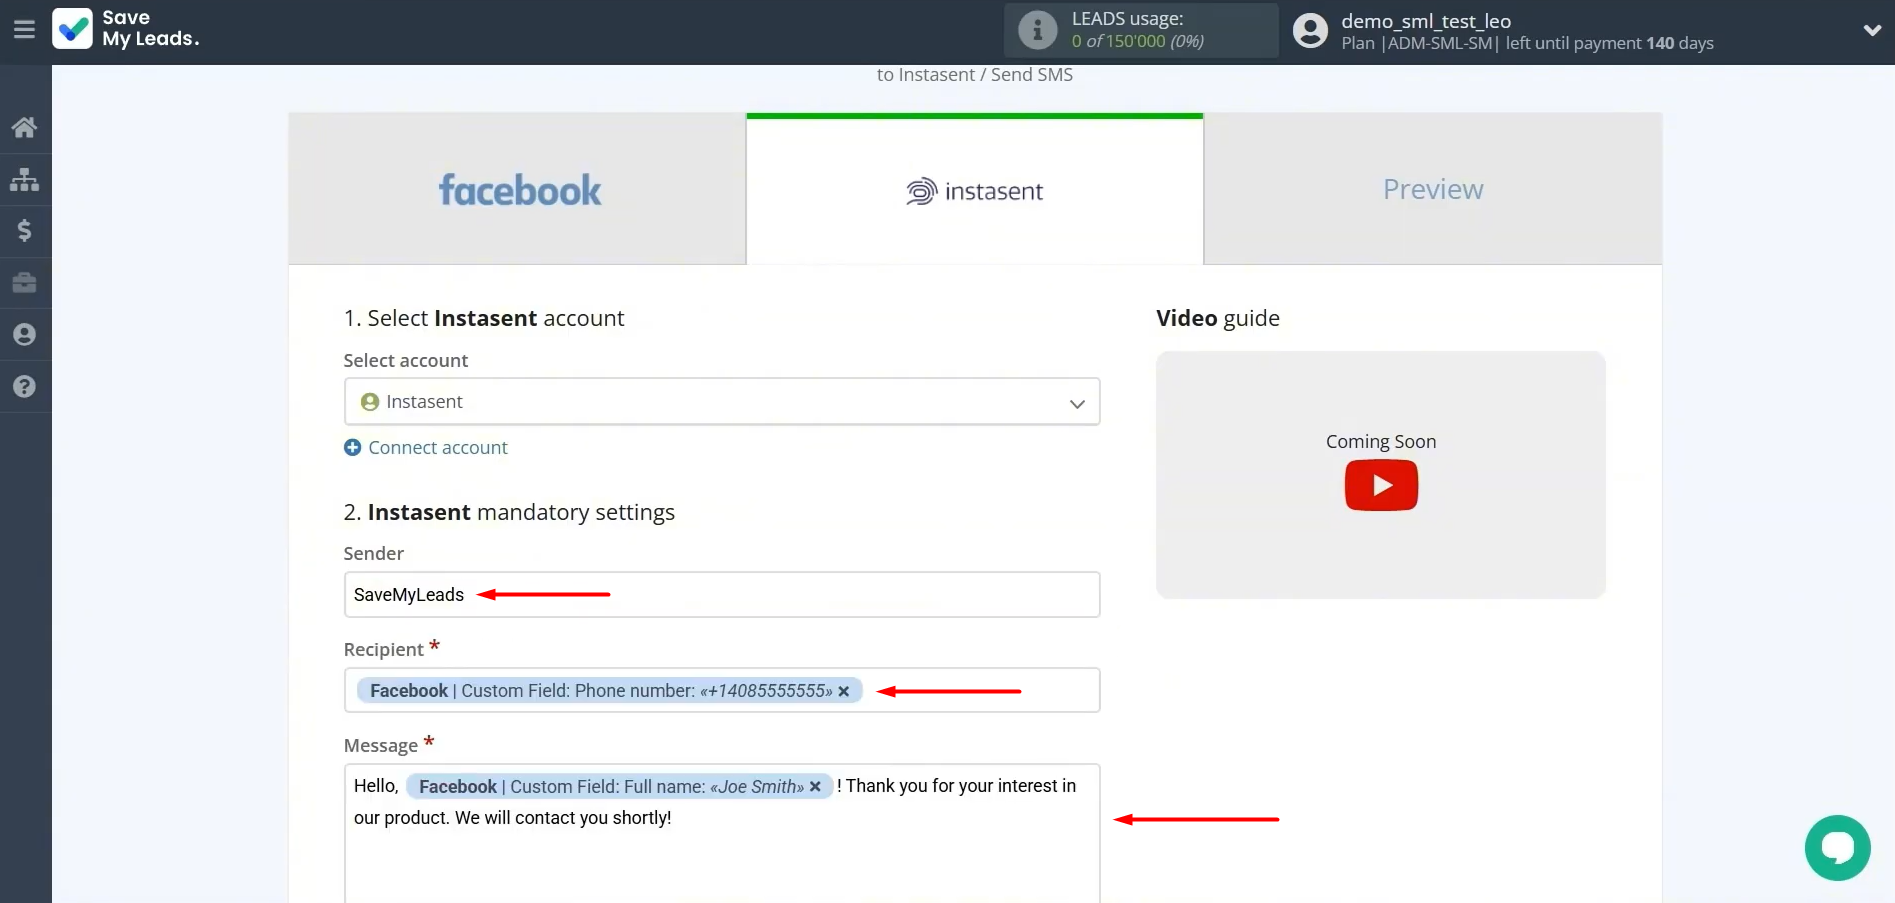The image size is (1895, 903).
Task: Click the user avatar icon in header
Action: click(1310, 30)
